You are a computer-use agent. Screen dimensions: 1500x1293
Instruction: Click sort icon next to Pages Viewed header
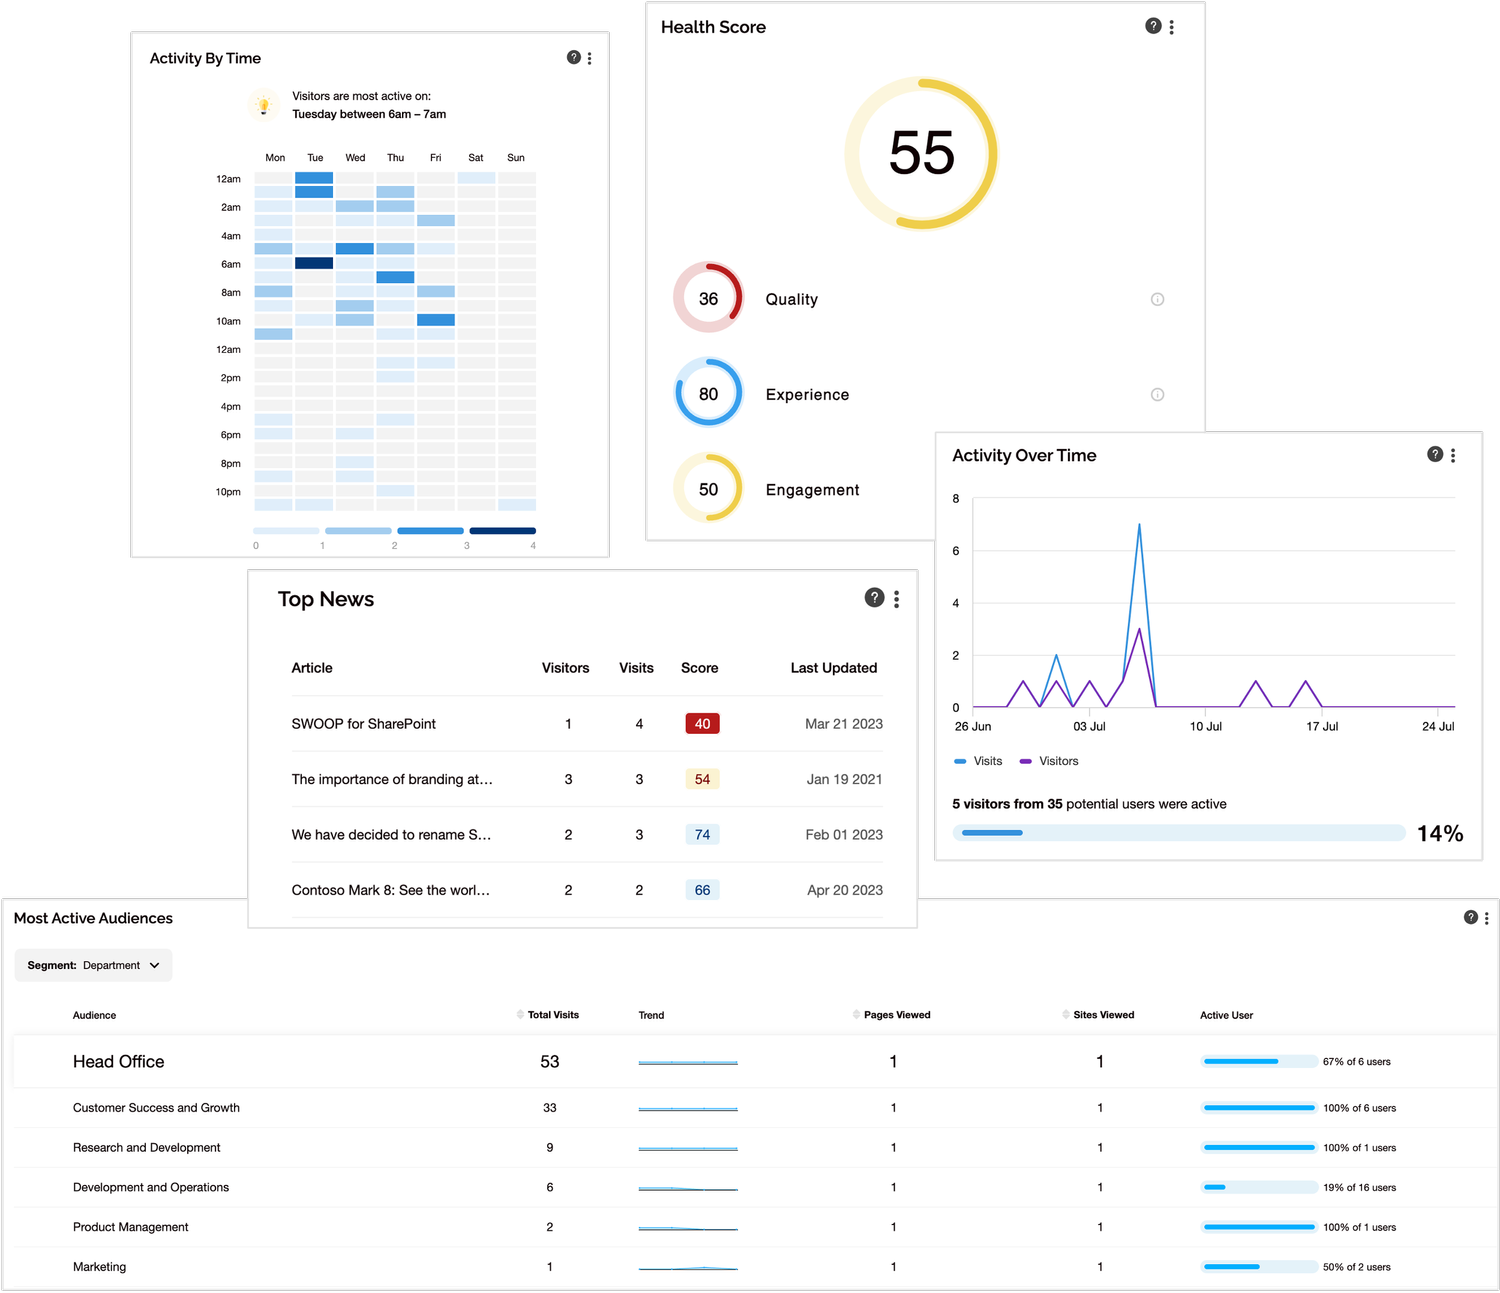857,1014
